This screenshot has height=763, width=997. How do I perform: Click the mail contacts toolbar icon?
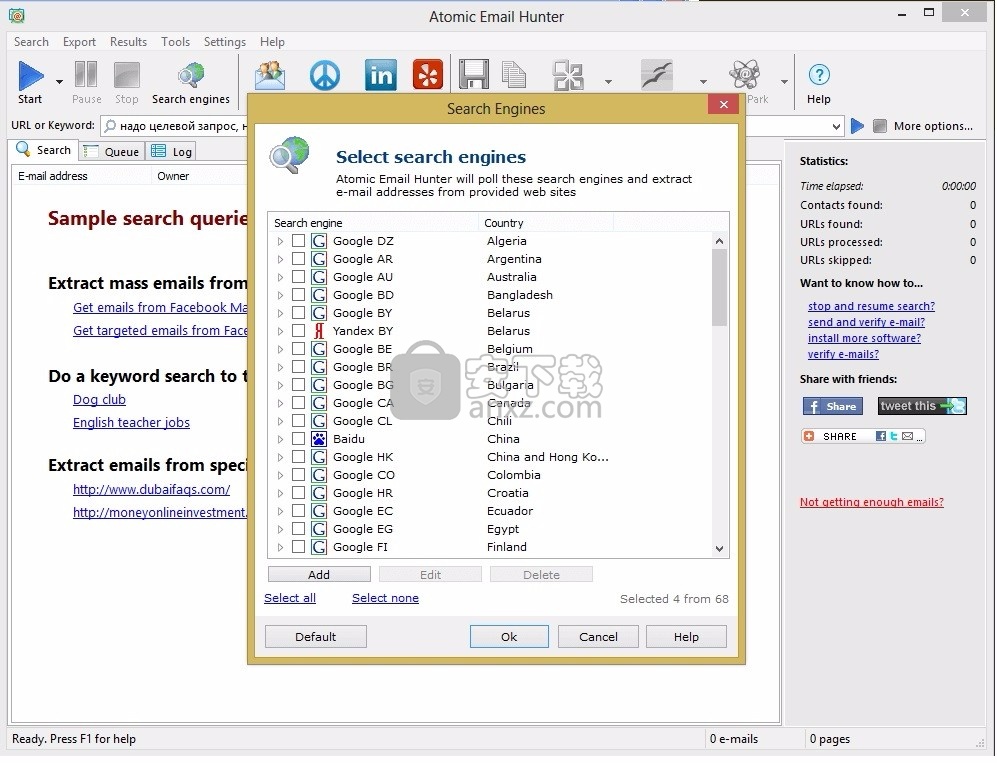[270, 75]
